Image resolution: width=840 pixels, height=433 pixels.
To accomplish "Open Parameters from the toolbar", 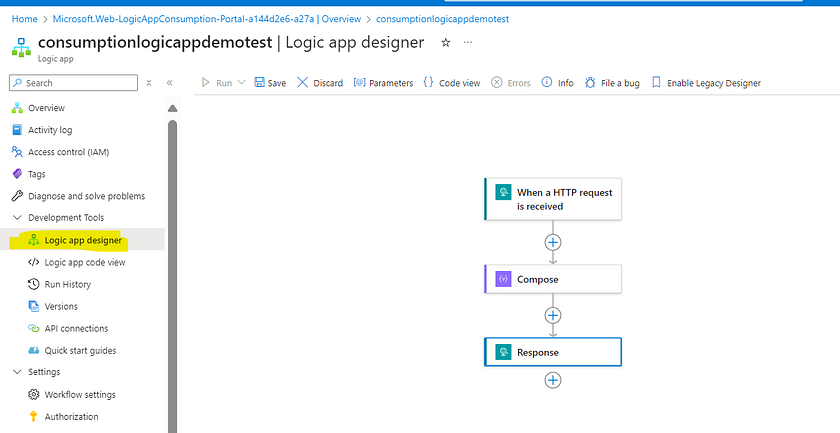I will point(383,83).
